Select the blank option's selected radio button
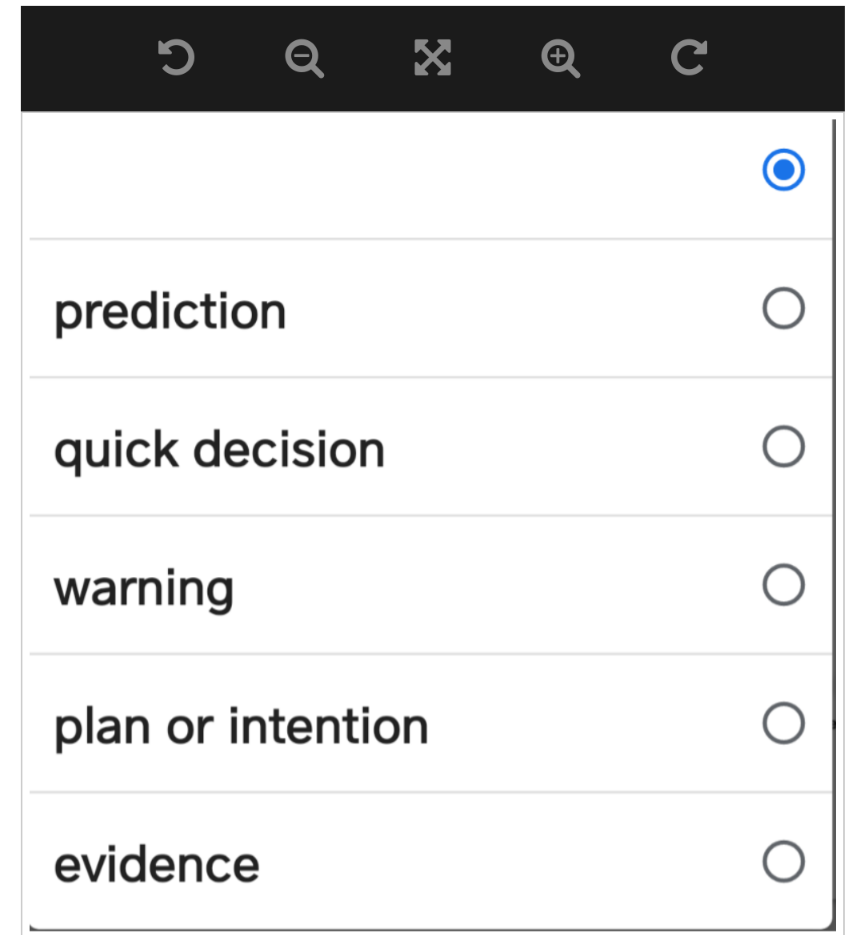Viewport: 864px width, 935px height. (783, 170)
